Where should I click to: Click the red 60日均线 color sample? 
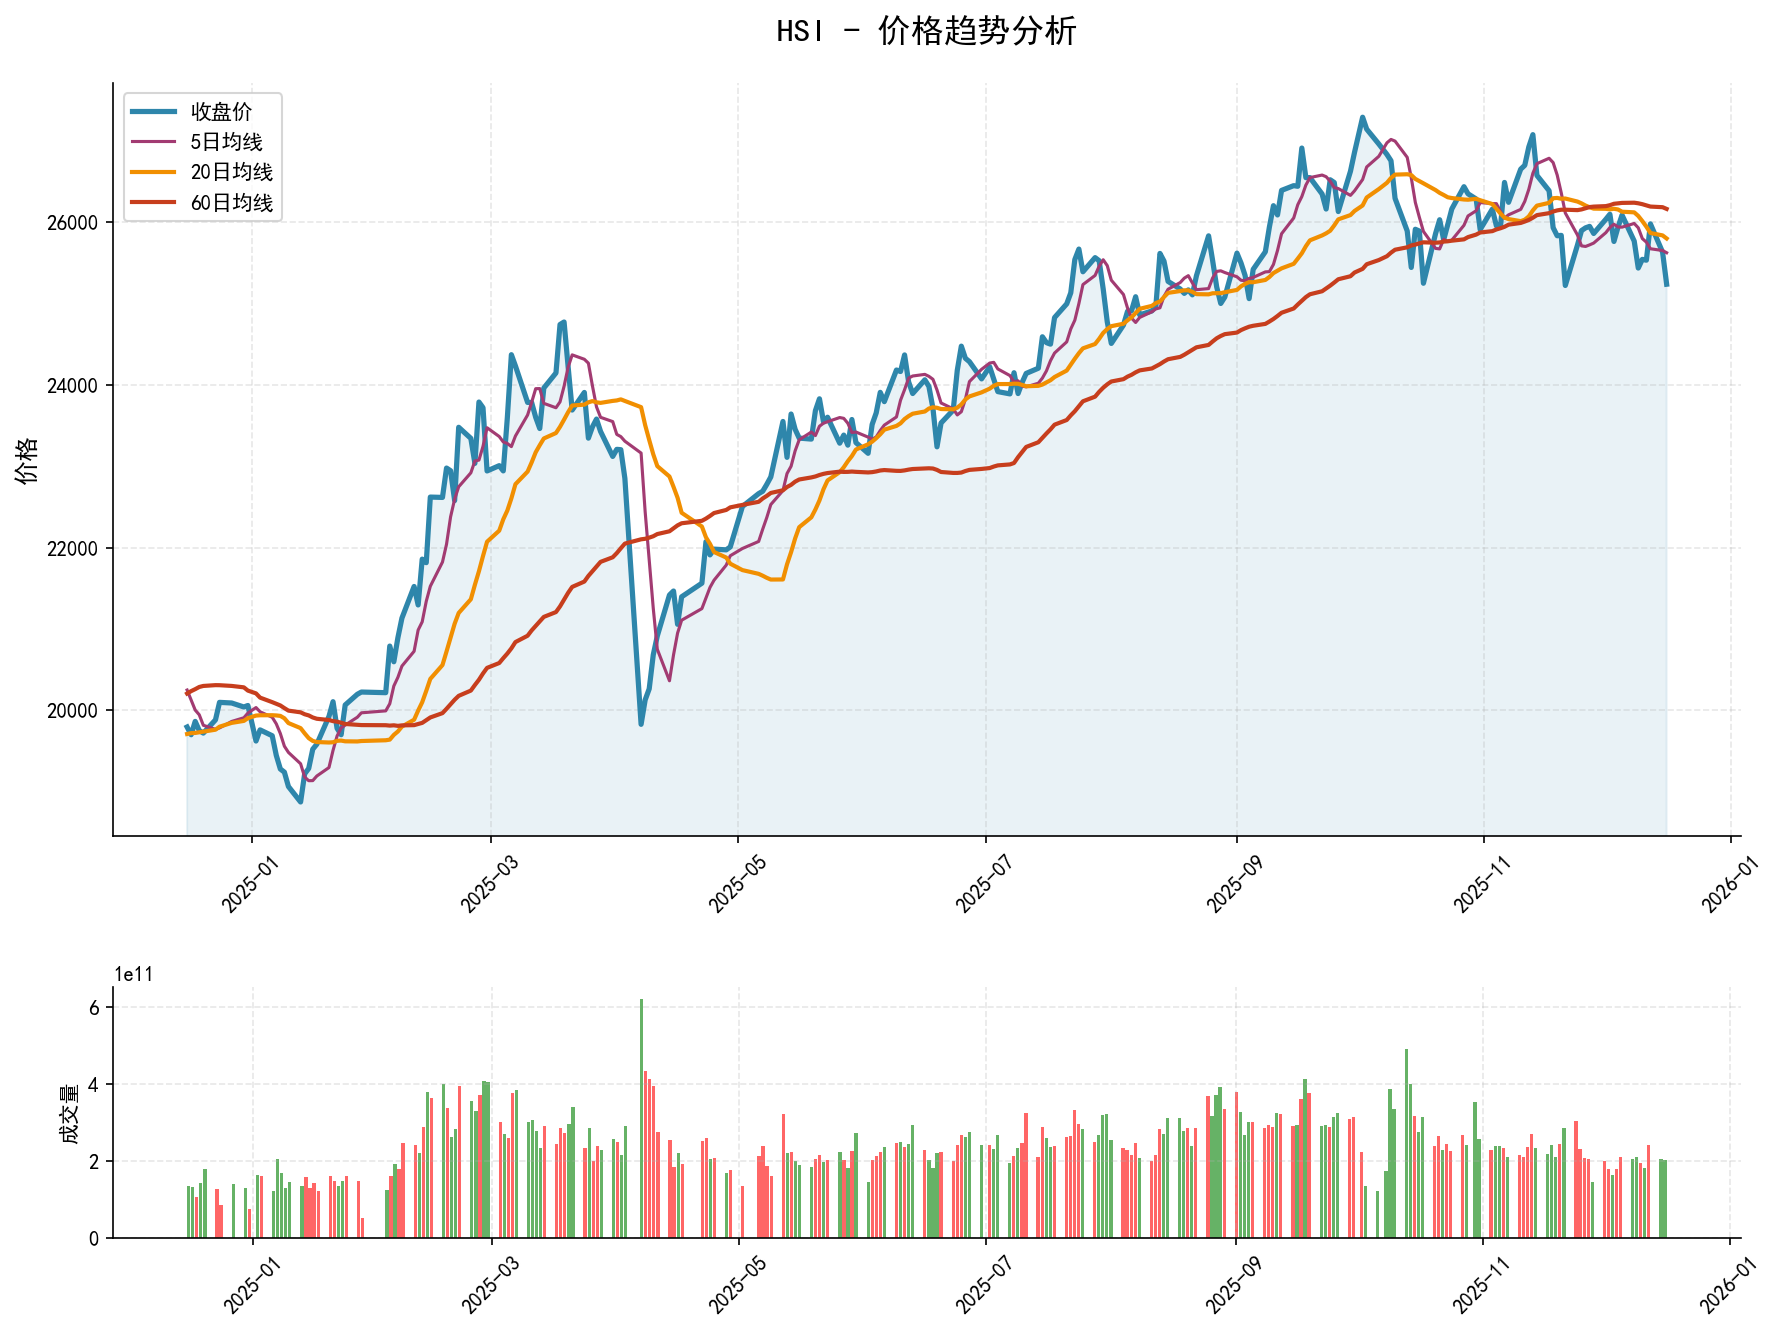pyautogui.click(x=155, y=201)
